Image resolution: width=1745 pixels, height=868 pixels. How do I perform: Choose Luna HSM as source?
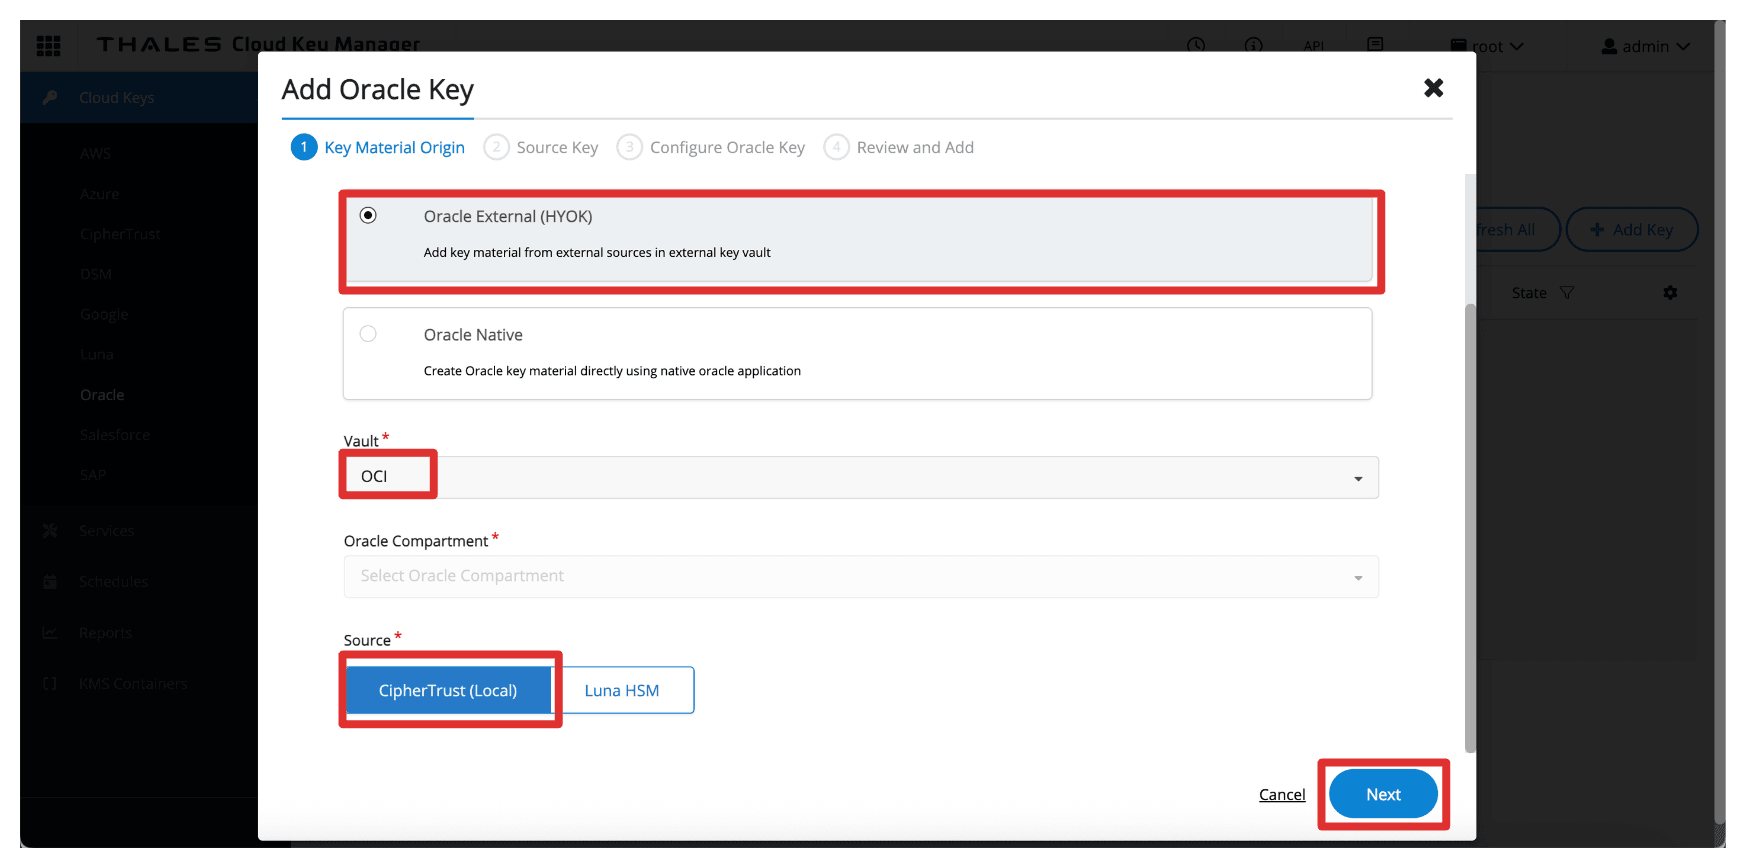[622, 690]
